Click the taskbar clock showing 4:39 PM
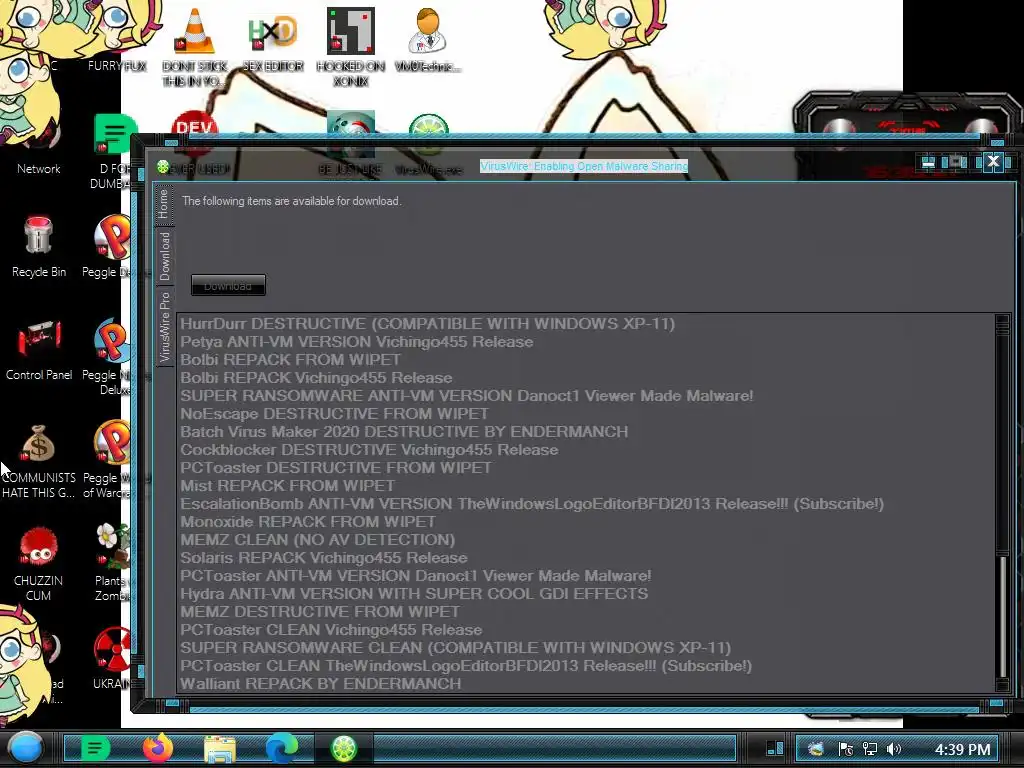Viewport: 1024px width, 768px height. pyautogui.click(x=962, y=750)
